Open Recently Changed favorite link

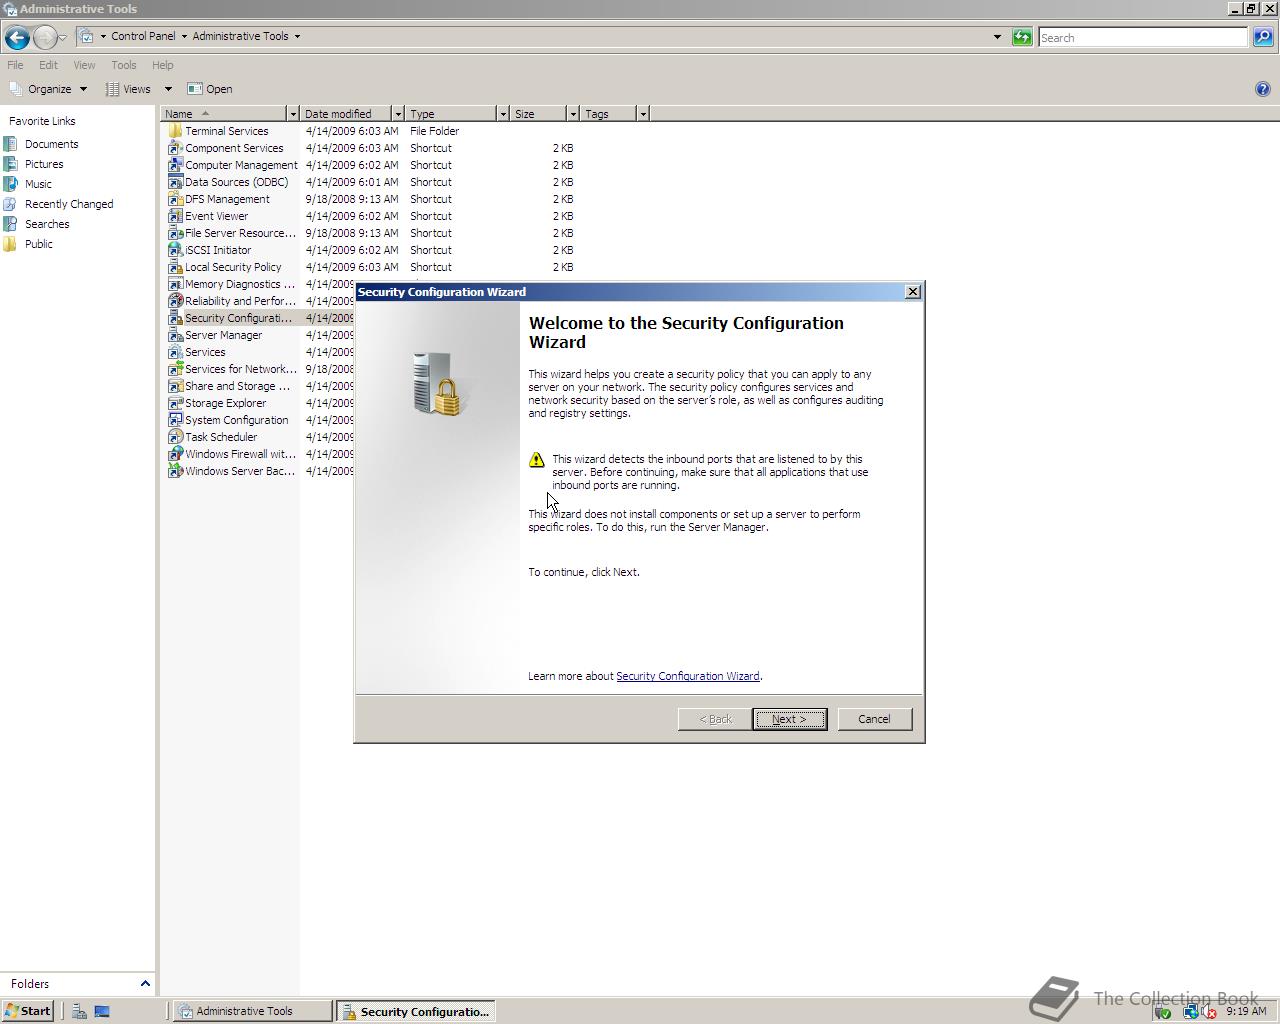(x=69, y=204)
